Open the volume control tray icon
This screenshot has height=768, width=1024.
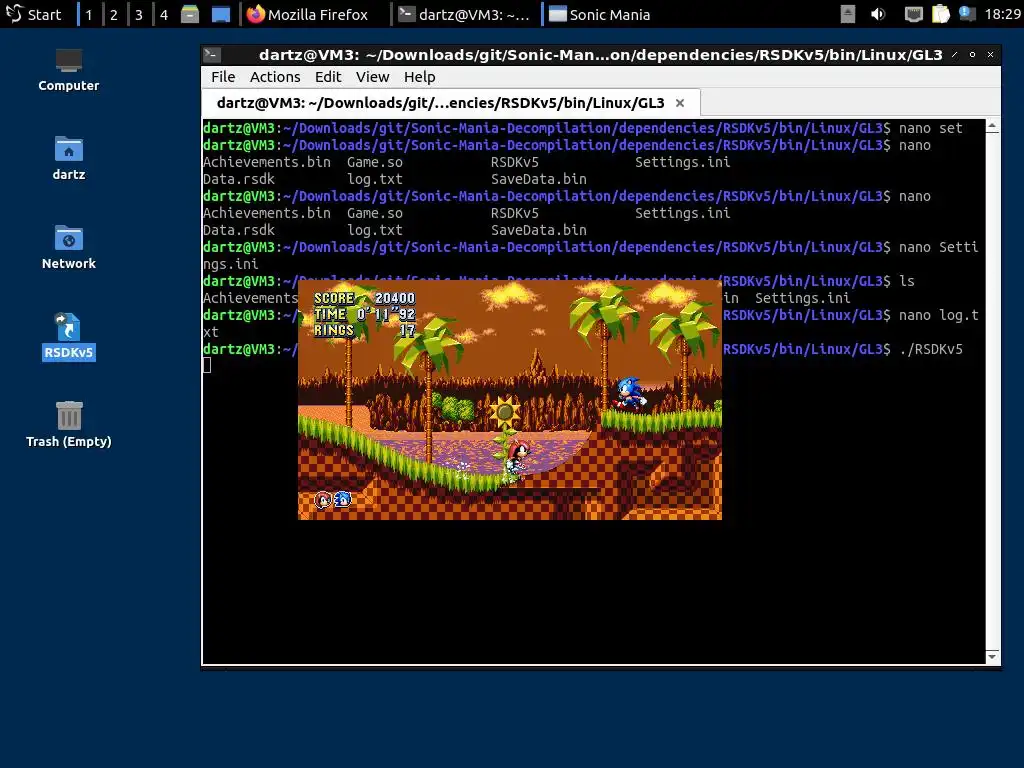click(878, 14)
